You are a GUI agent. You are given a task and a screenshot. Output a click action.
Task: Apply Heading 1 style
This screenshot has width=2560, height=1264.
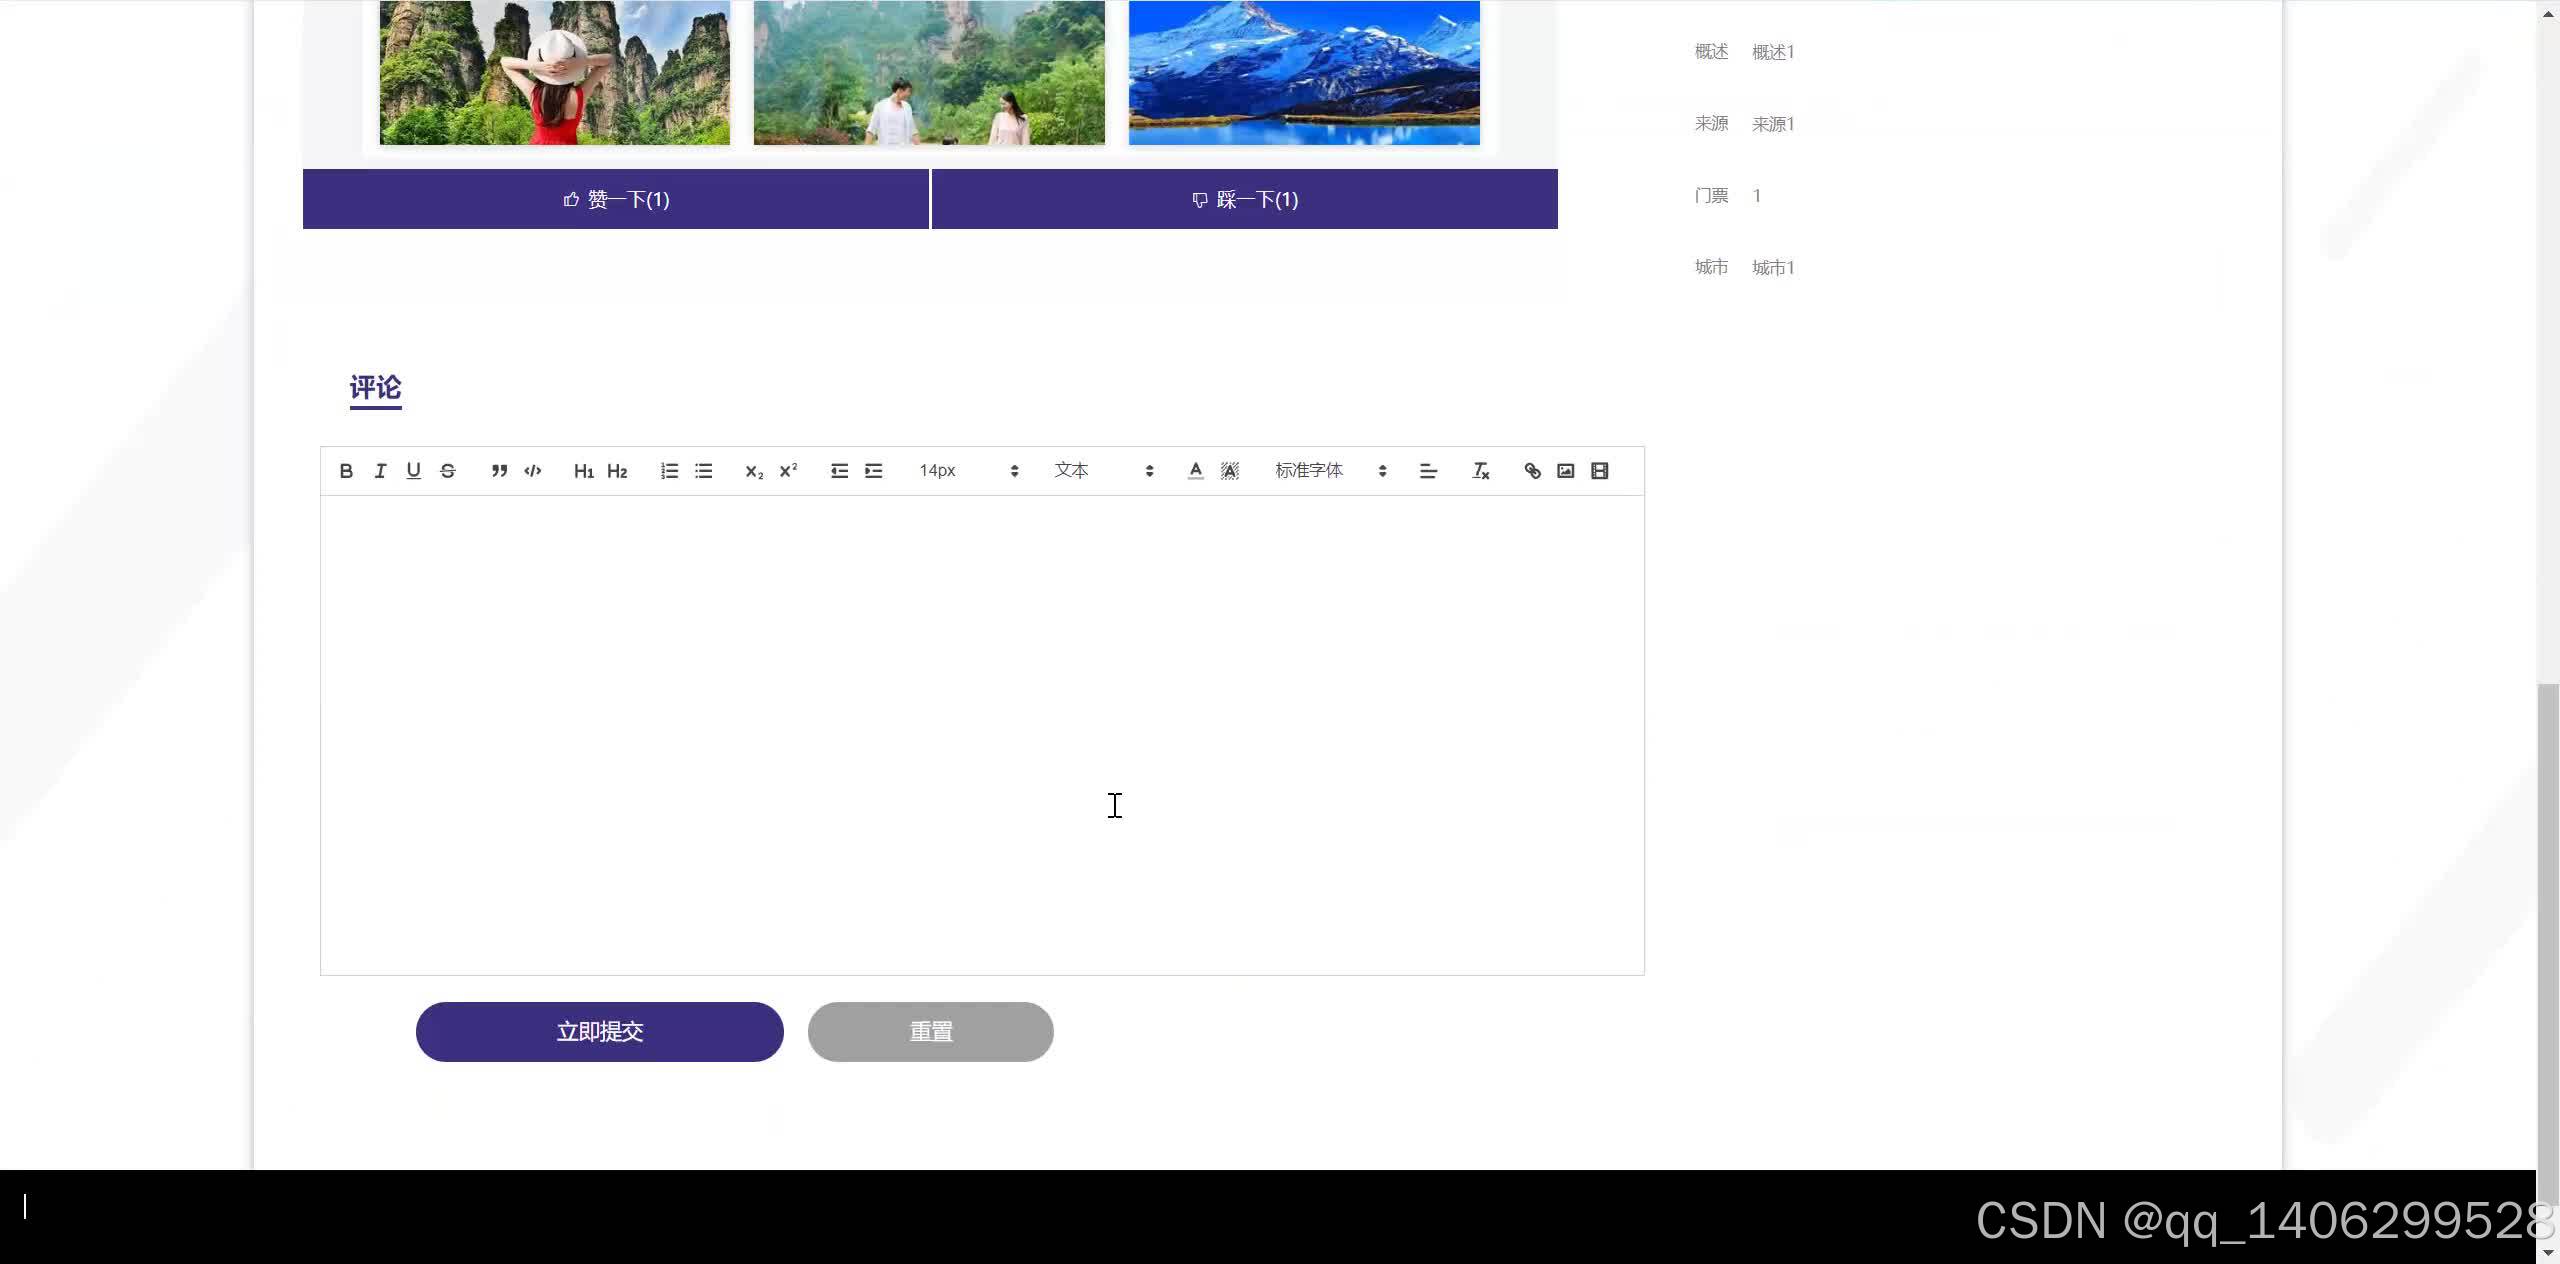(584, 471)
